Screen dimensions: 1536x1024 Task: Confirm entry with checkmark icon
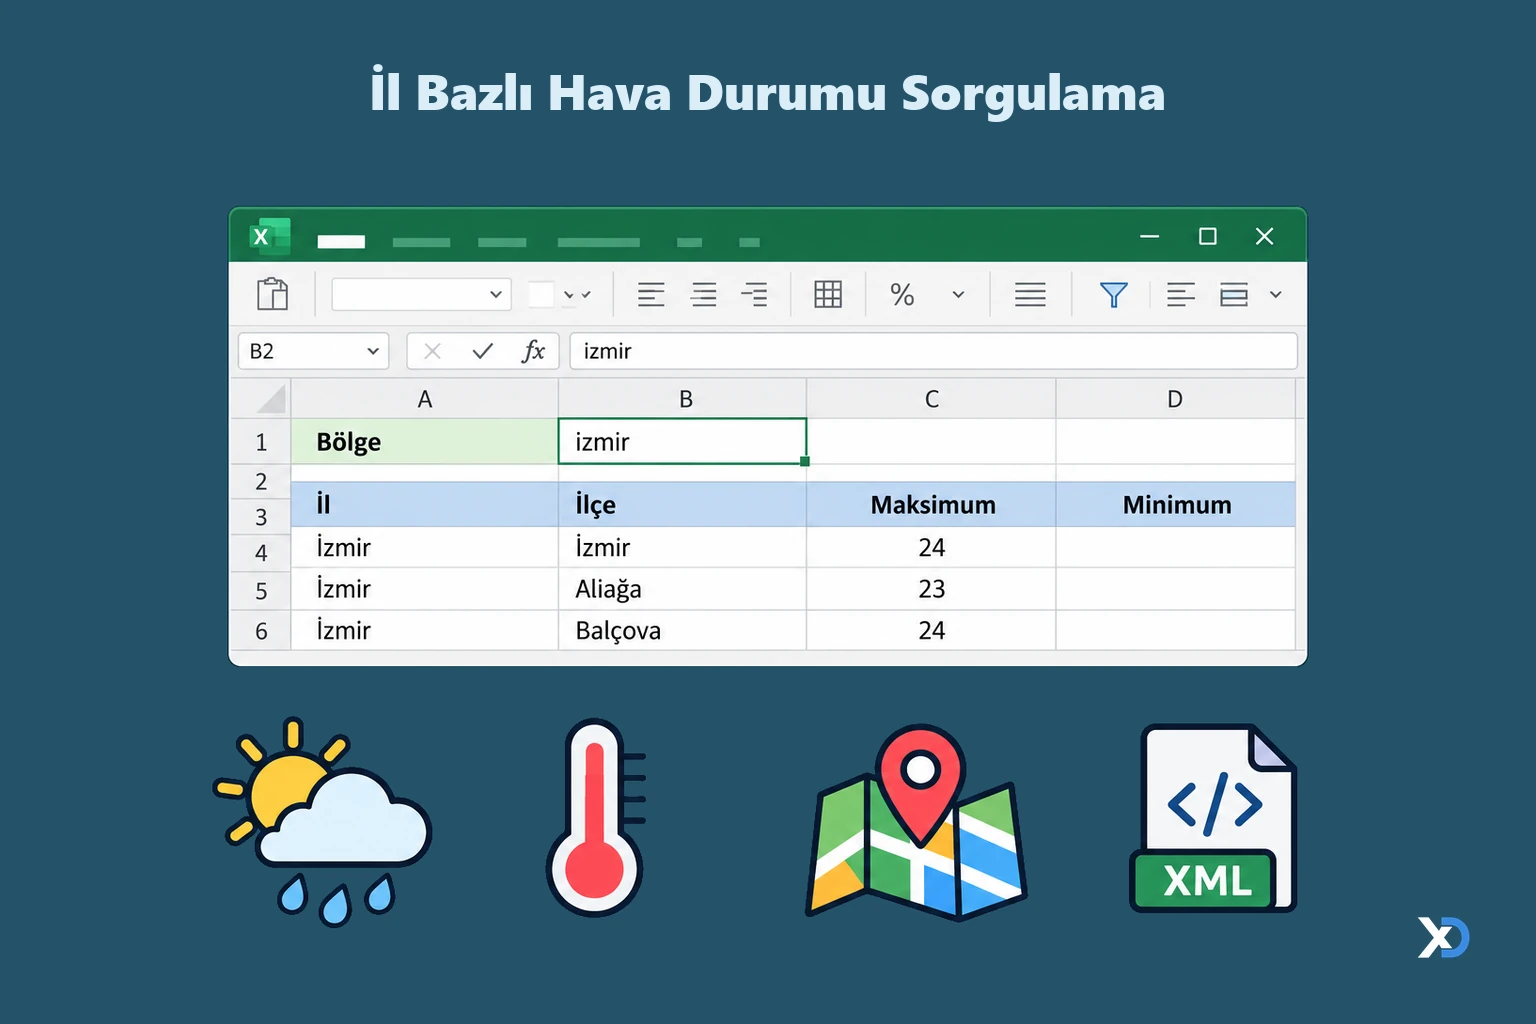coord(483,351)
